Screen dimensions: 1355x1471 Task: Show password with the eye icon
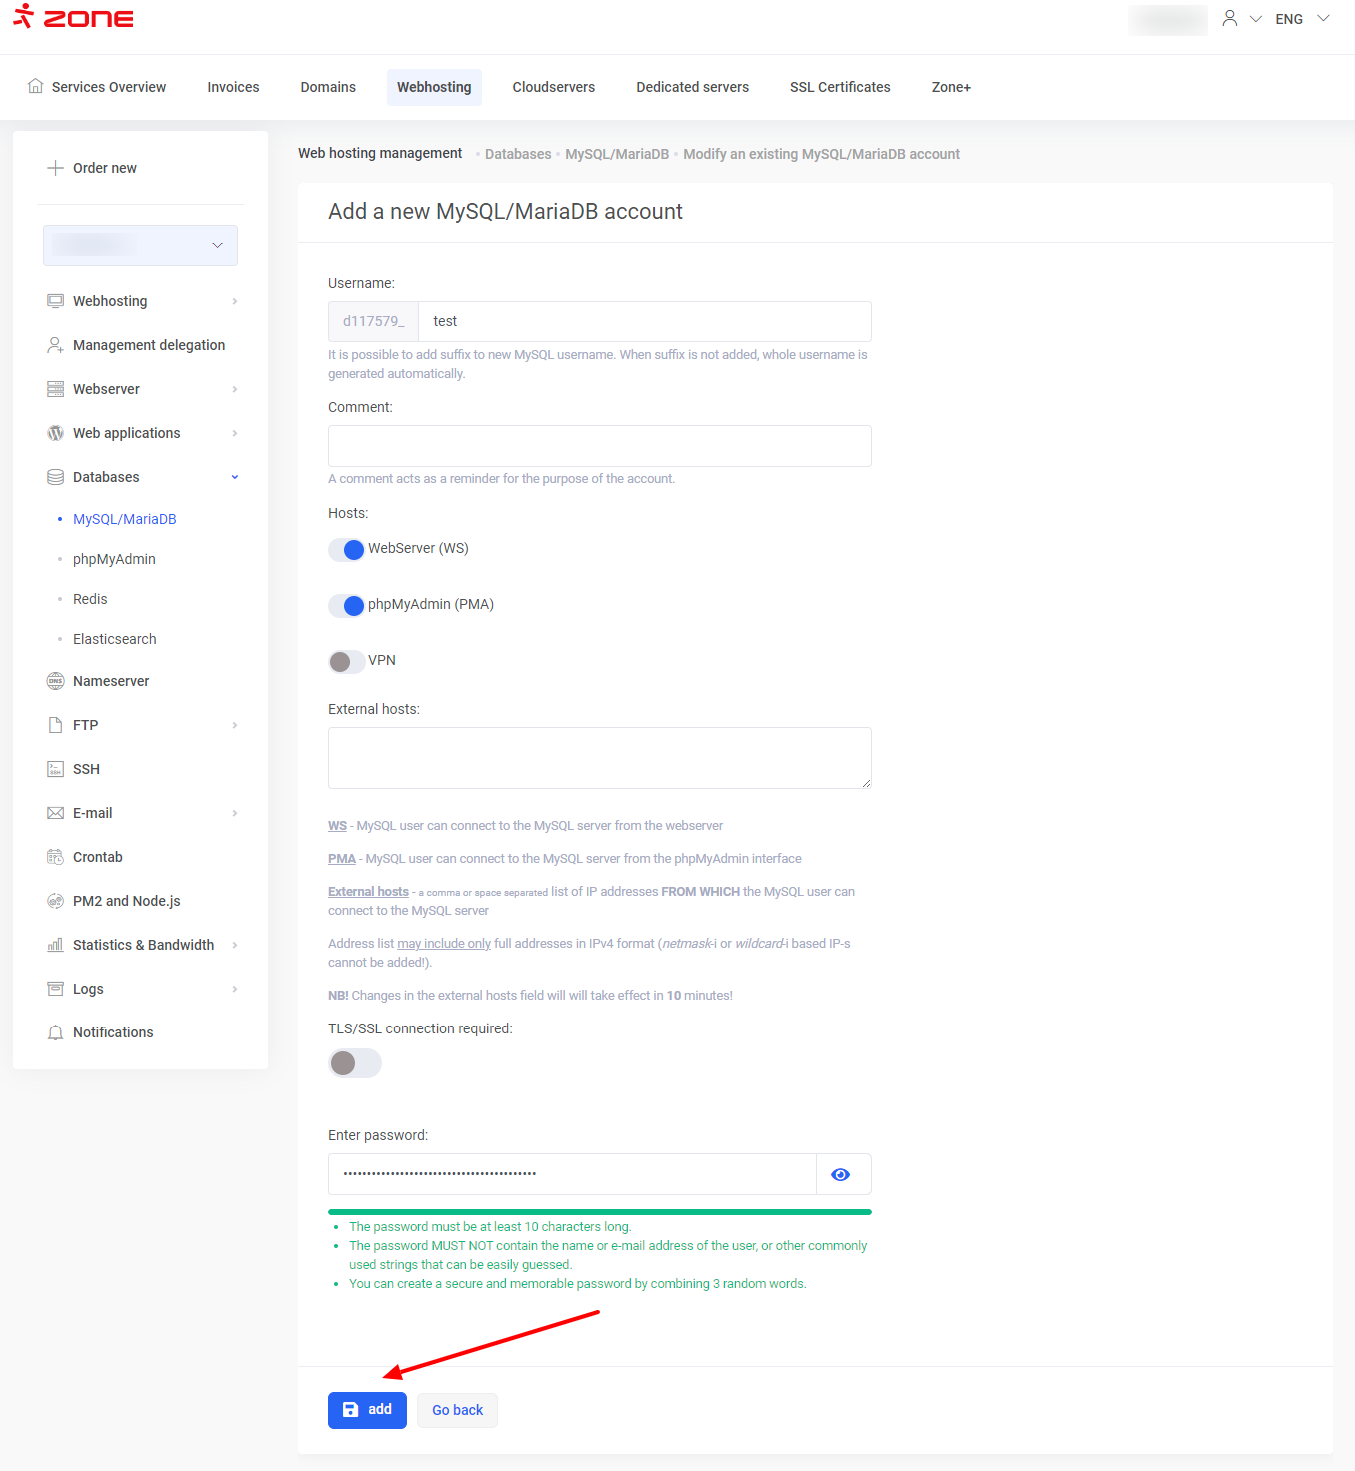pyautogui.click(x=841, y=1174)
